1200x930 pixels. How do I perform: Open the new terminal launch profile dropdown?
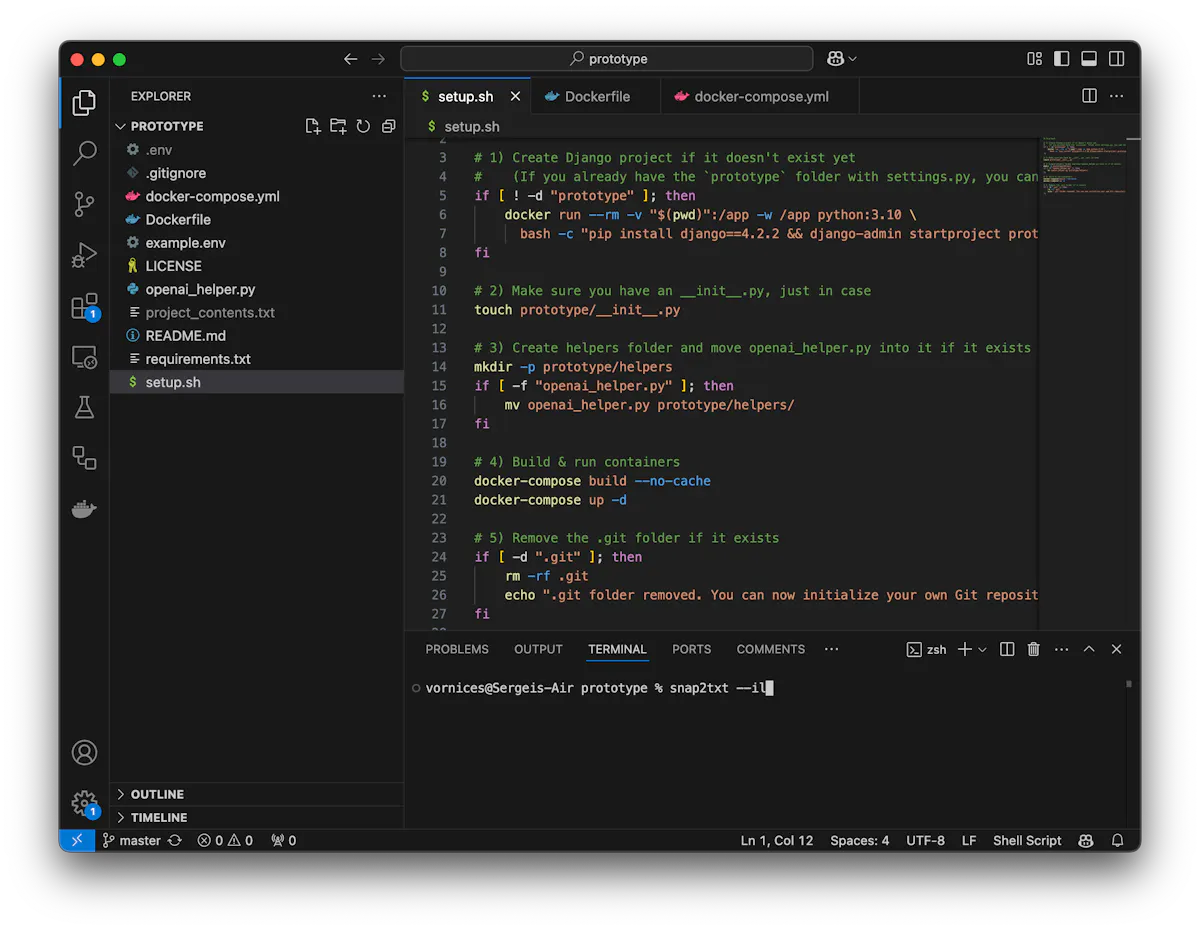[982, 649]
